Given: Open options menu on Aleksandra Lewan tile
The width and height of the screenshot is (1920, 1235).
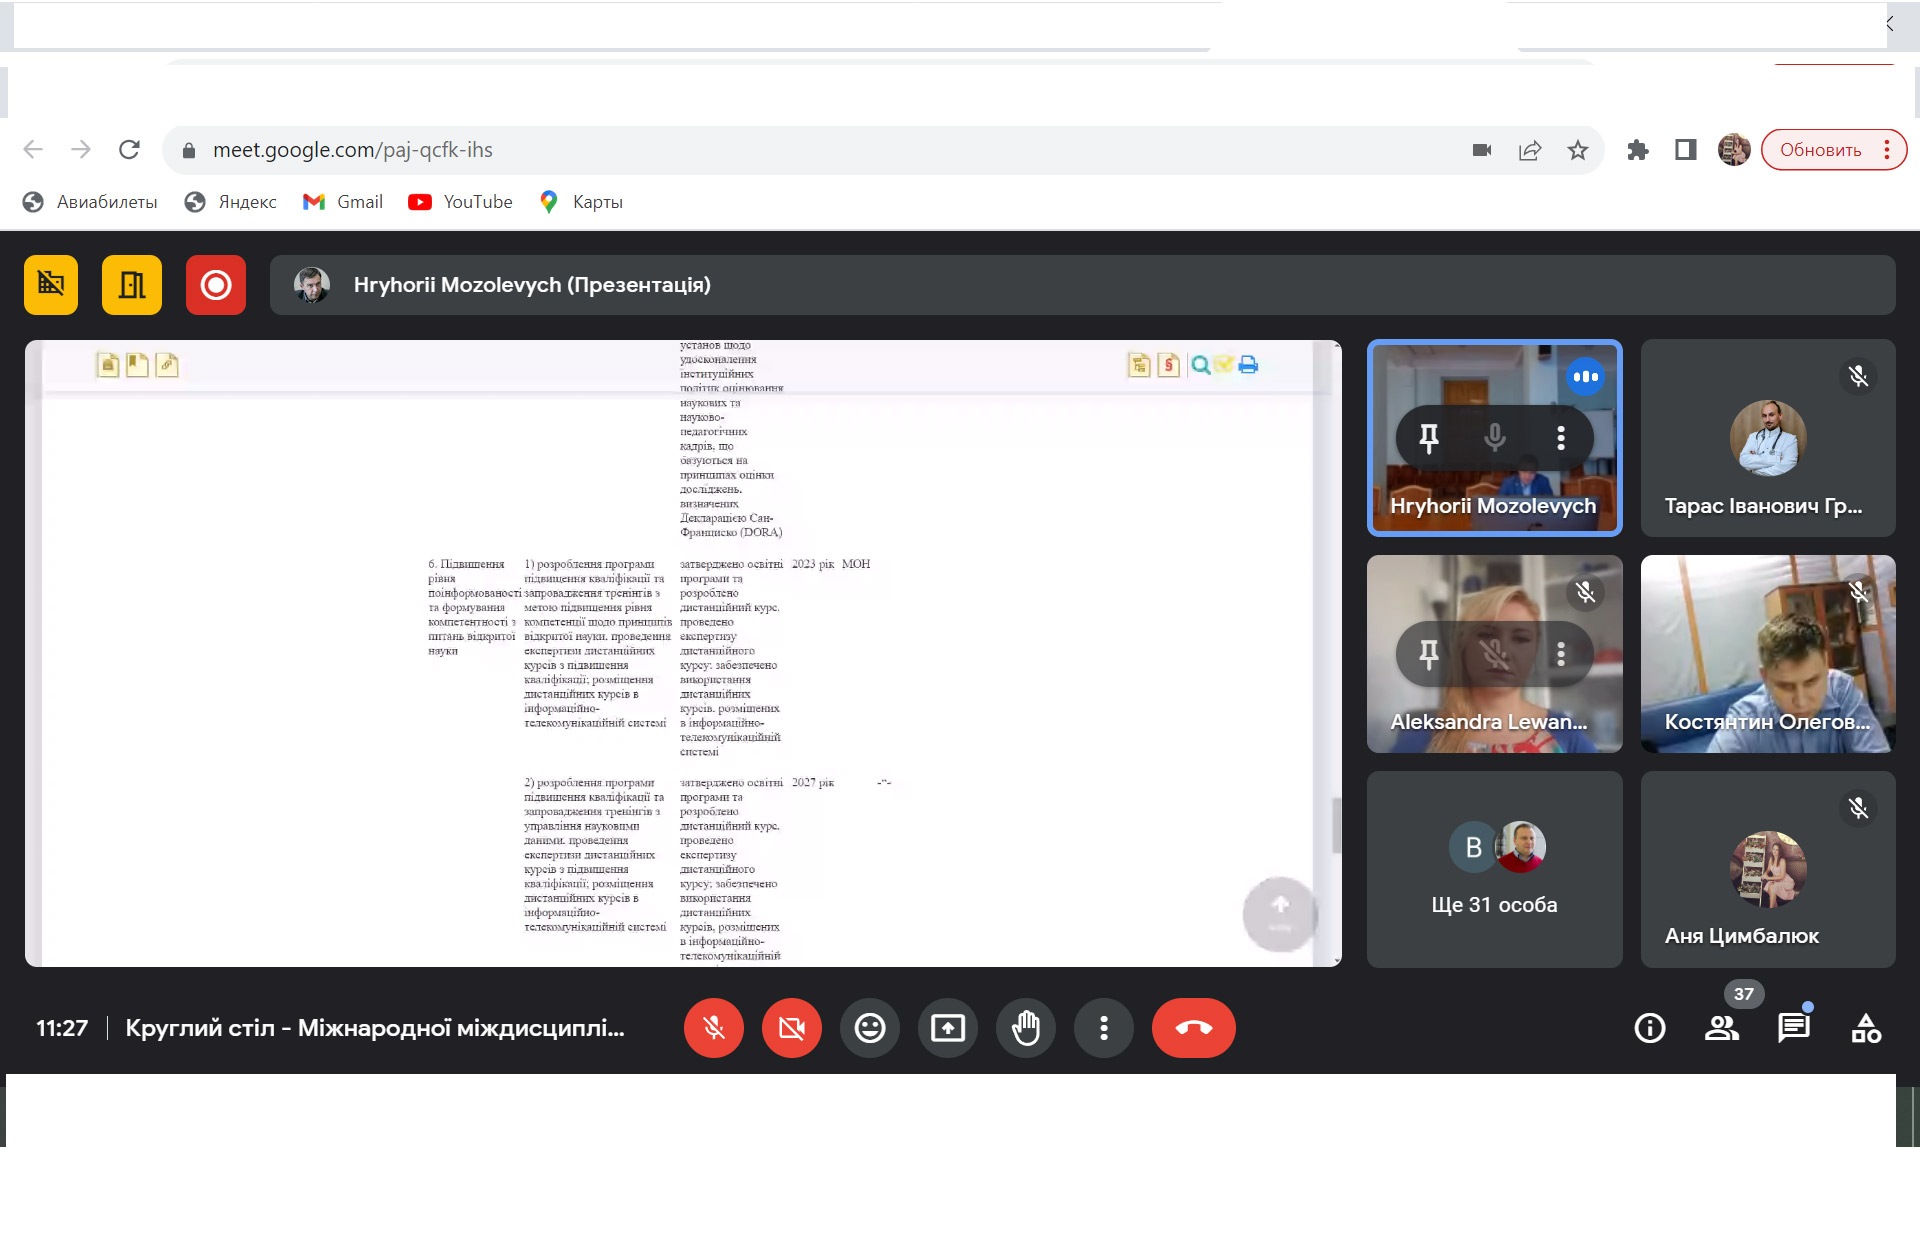Looking at the screenshot, I should (1560, 654).
